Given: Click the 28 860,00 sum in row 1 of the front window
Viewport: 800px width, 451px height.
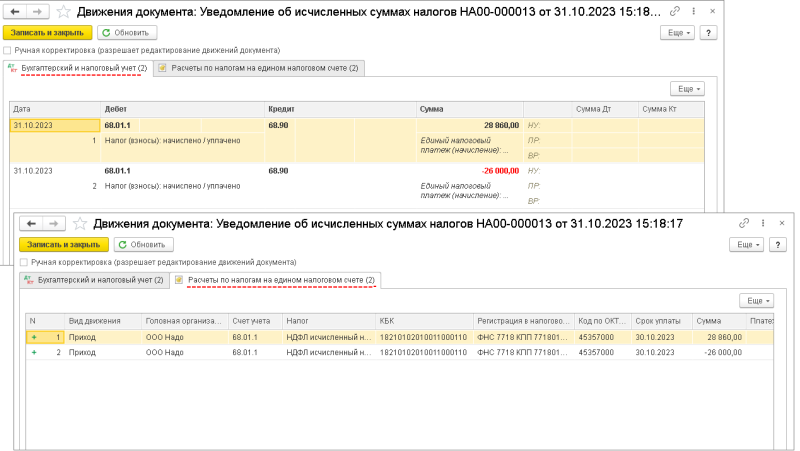Looking at the screenshot, I should click(x=724, y=337).
